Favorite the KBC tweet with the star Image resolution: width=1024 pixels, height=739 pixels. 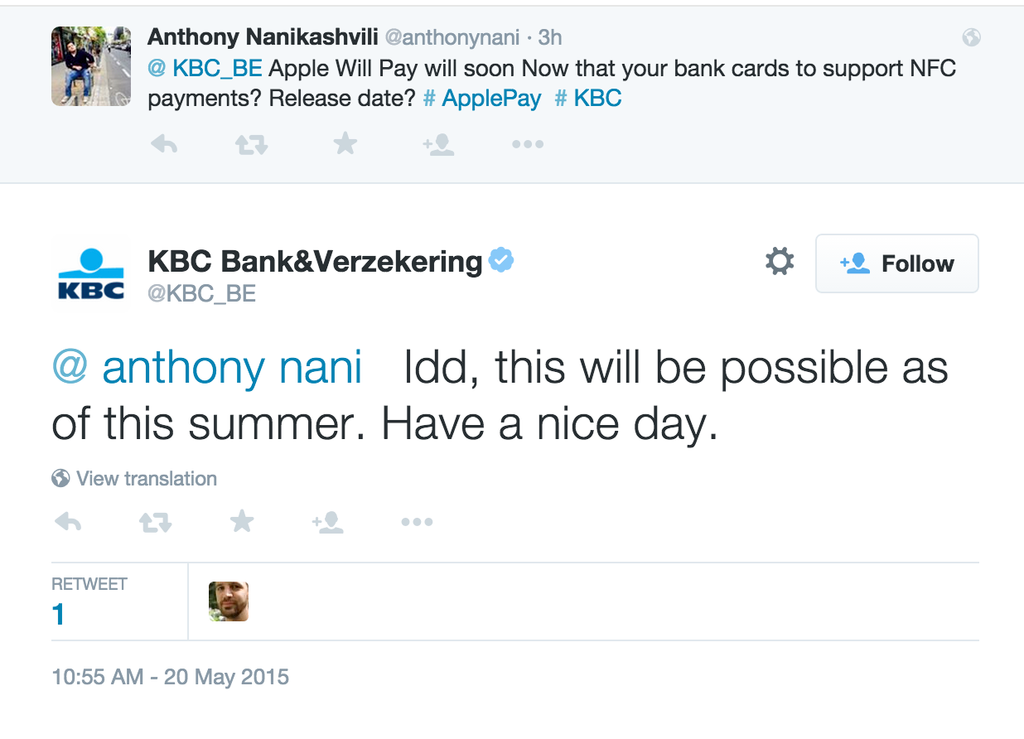[x=241, y=521]
